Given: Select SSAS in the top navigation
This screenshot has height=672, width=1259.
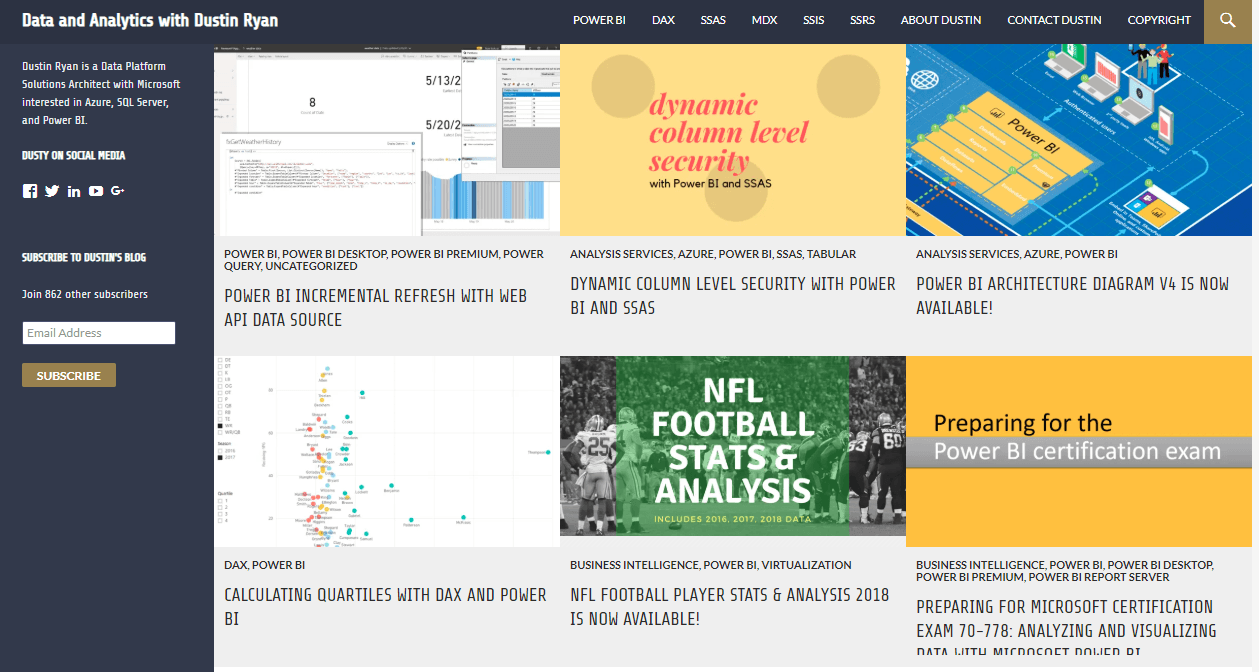Looking at the screenshot, I should point(713,20).
